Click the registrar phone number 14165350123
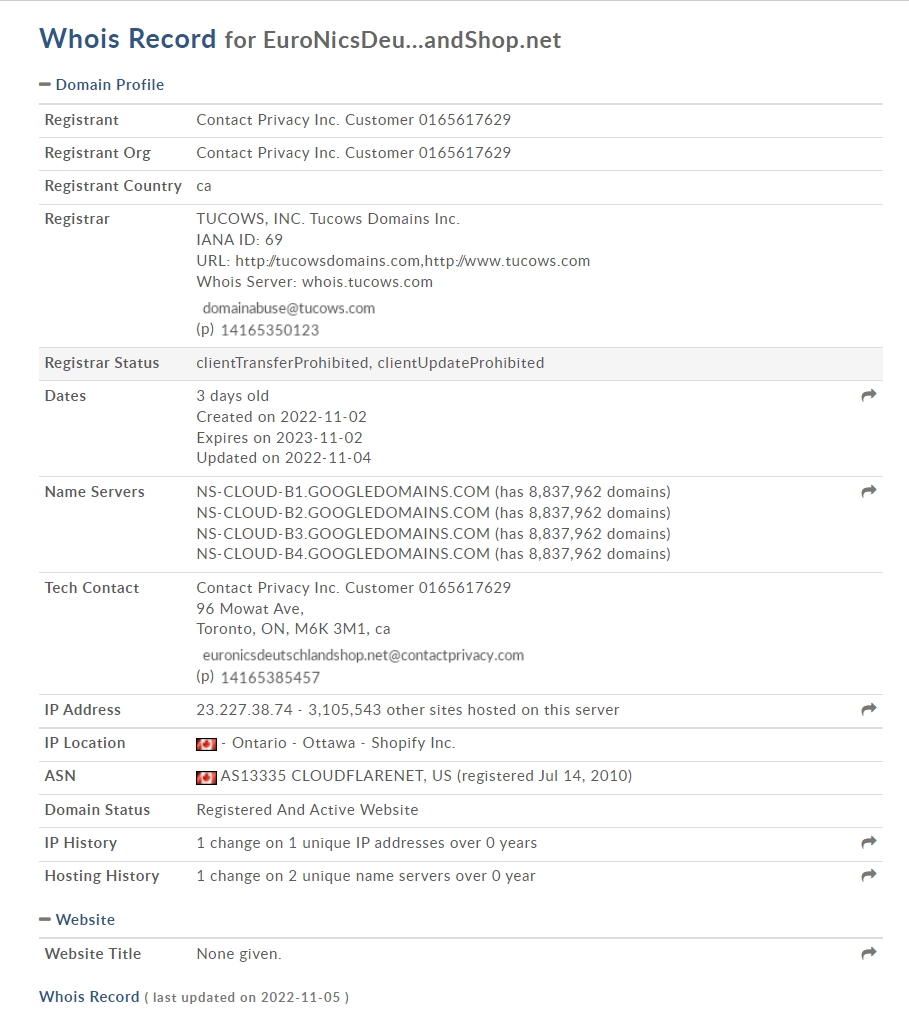Image resolution: width=909 pixels, height=1015 pixels. (270, 330)
